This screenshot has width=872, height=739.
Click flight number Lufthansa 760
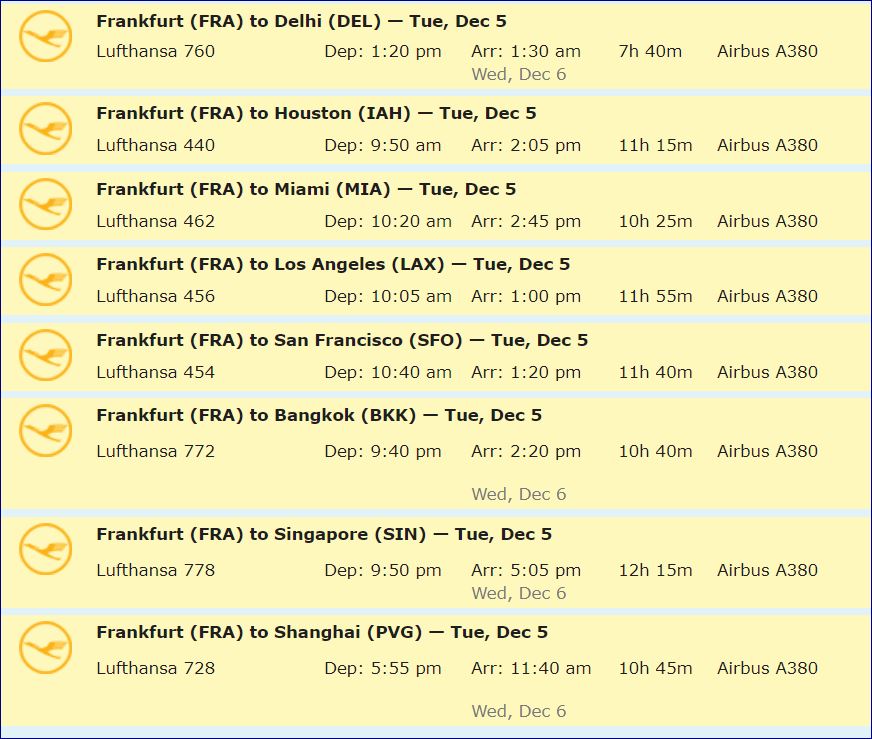(x=155, y=51)
